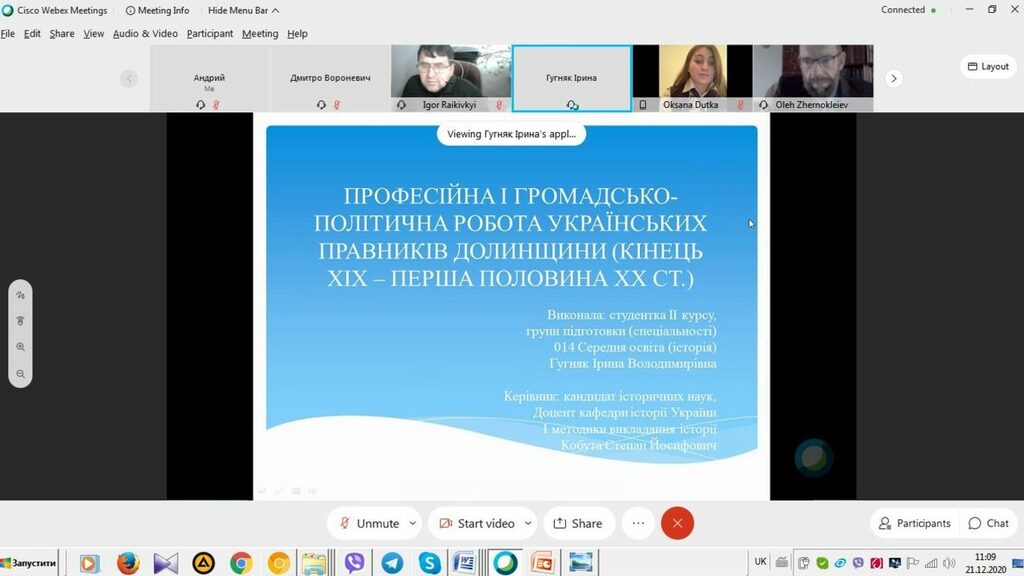Image resolution: width=1024 pixels, height=576 pixels.
Task: Toggle Start video camera button
Action: click(476, 523)
